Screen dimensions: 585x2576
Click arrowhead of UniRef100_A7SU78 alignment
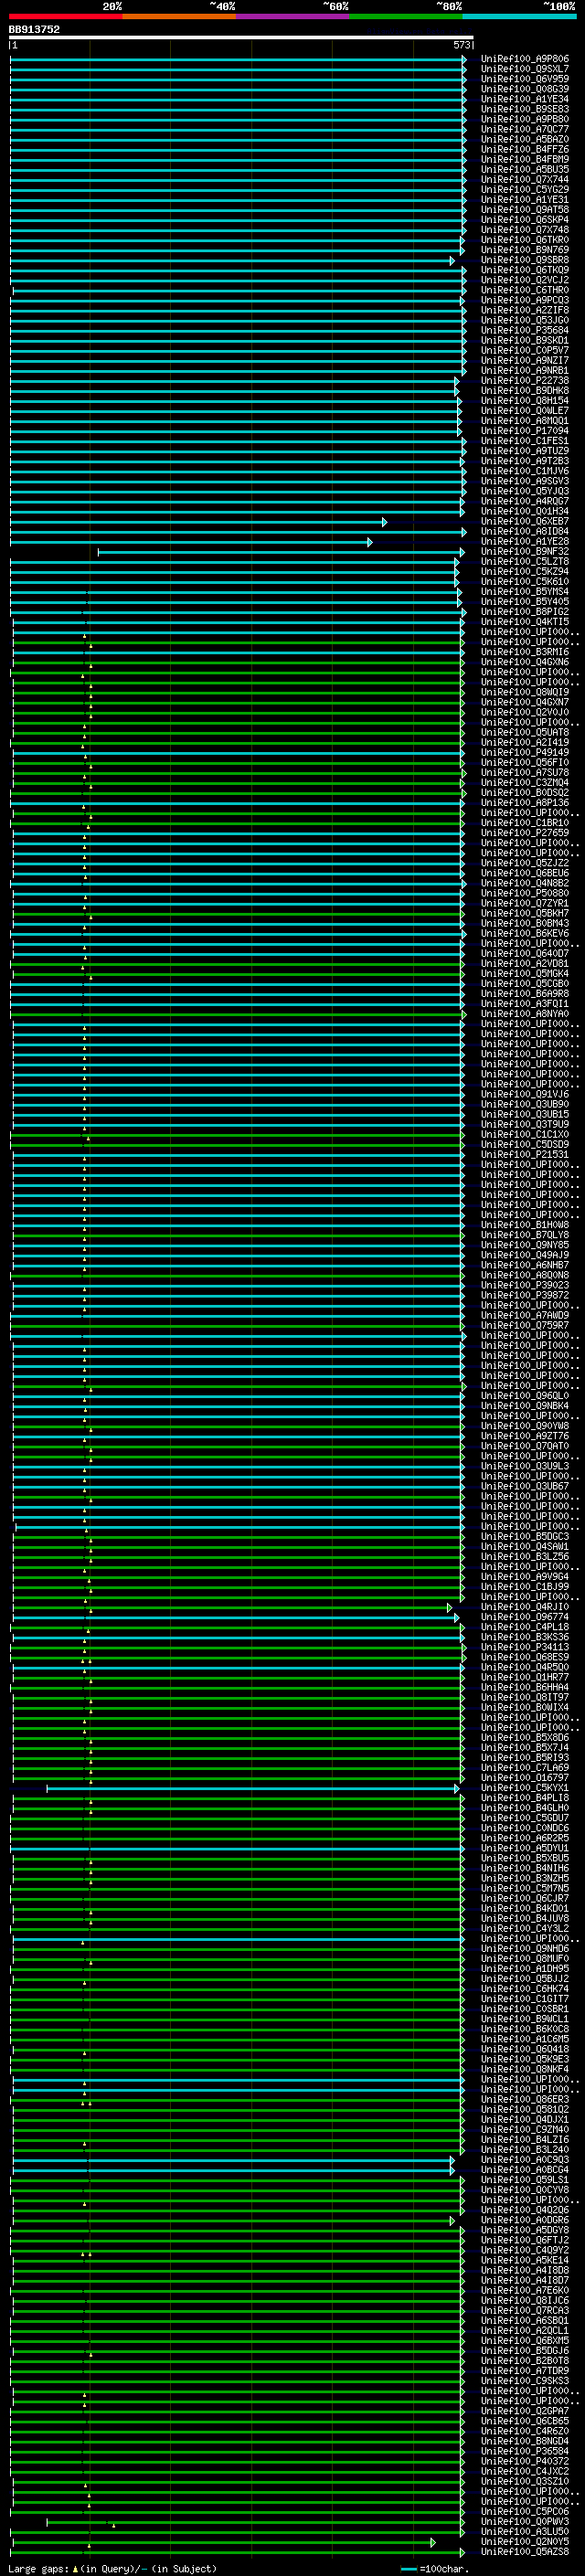(464, 773)
